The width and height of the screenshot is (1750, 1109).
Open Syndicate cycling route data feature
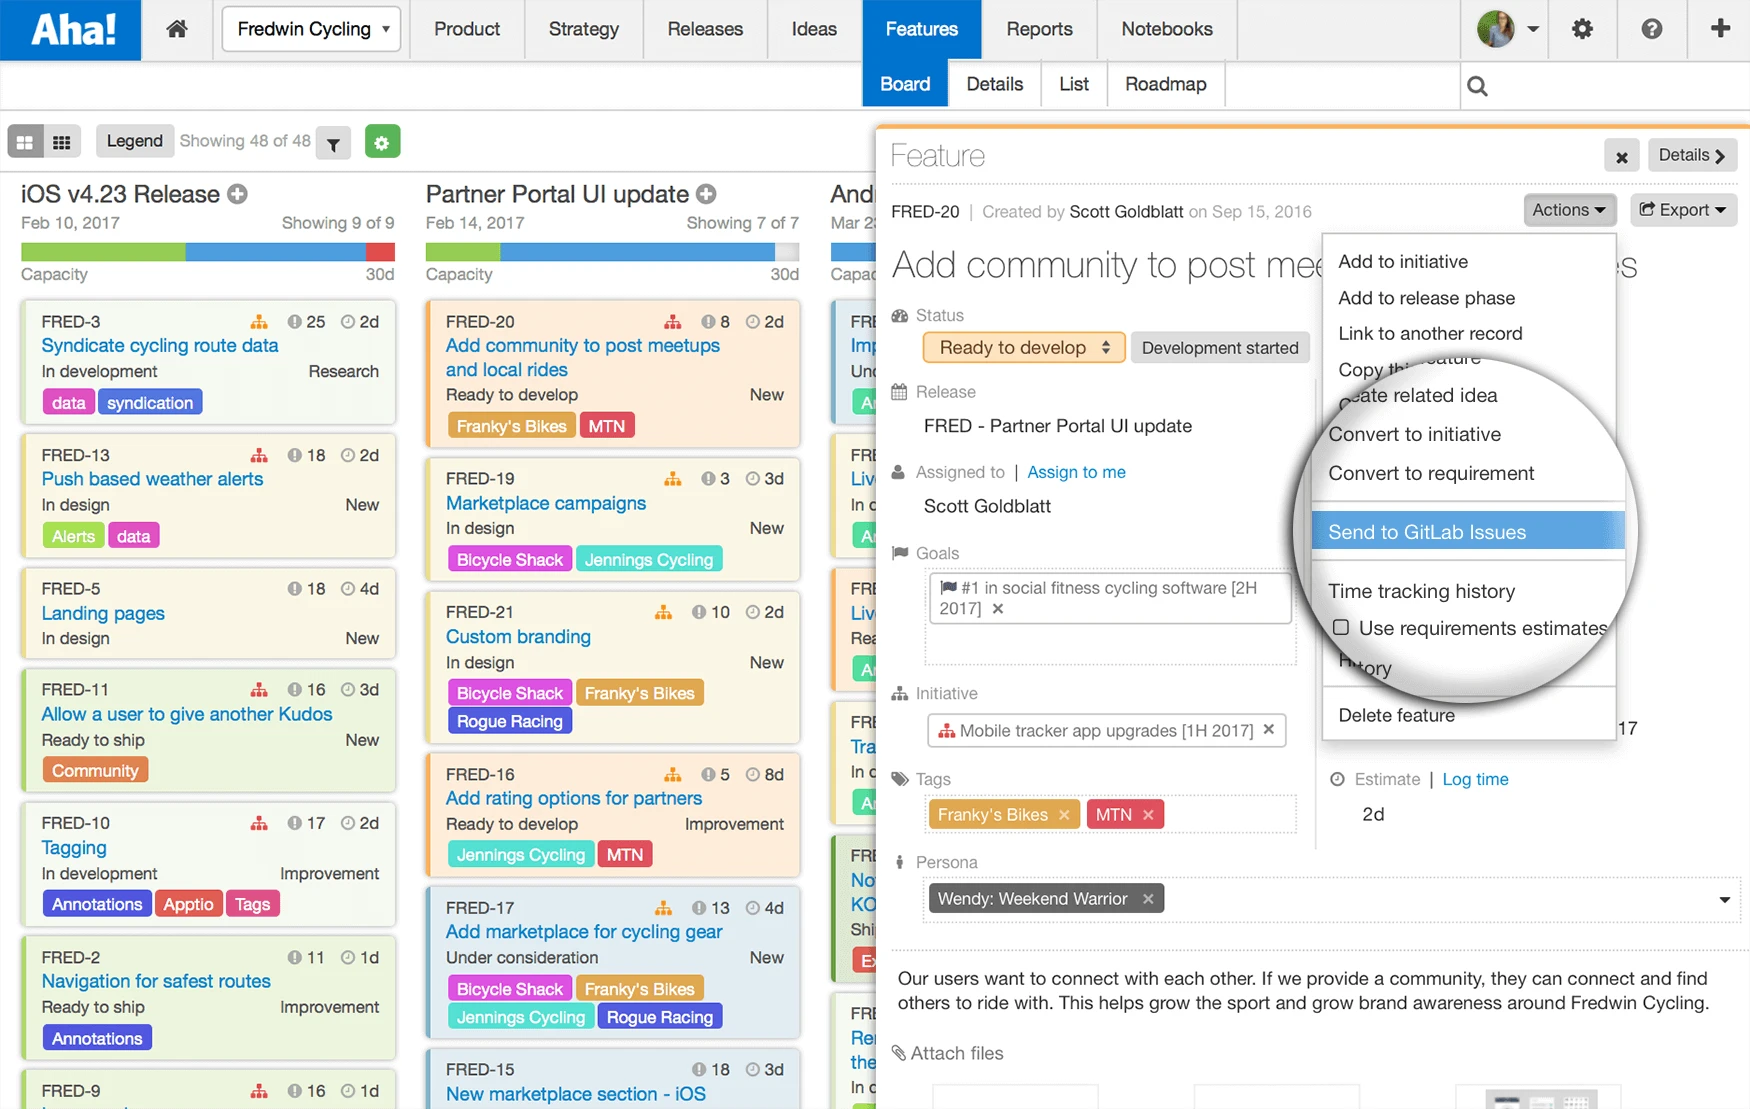[x=160, y=346]
